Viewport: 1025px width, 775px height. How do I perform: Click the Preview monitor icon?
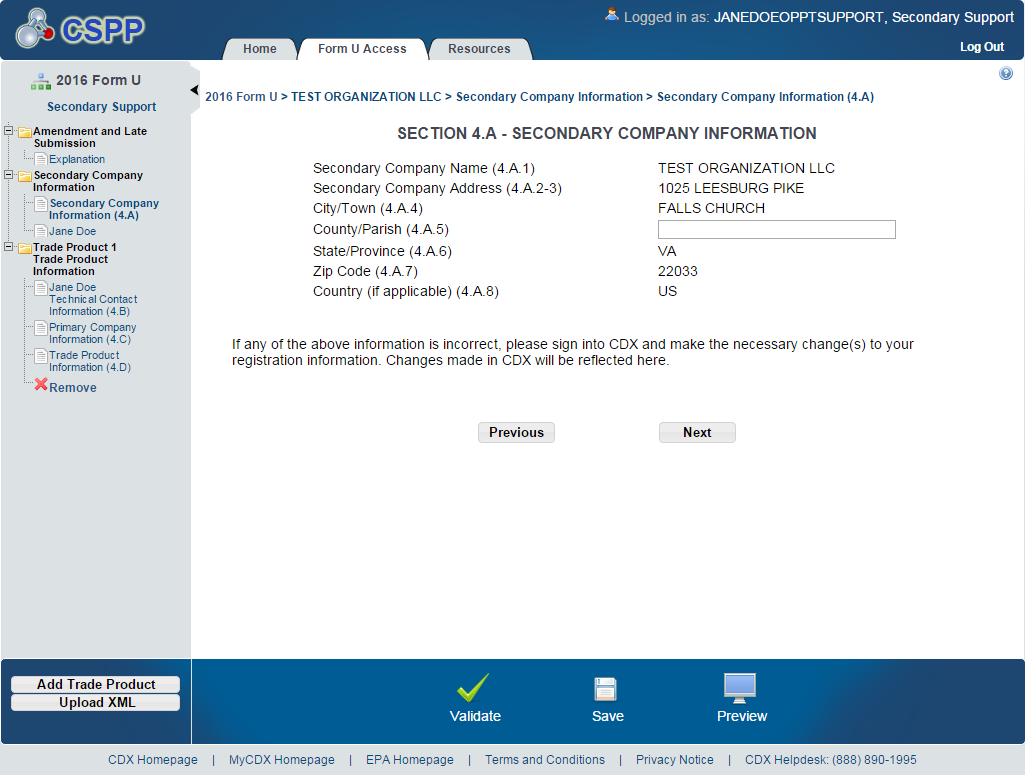point(740,687)
